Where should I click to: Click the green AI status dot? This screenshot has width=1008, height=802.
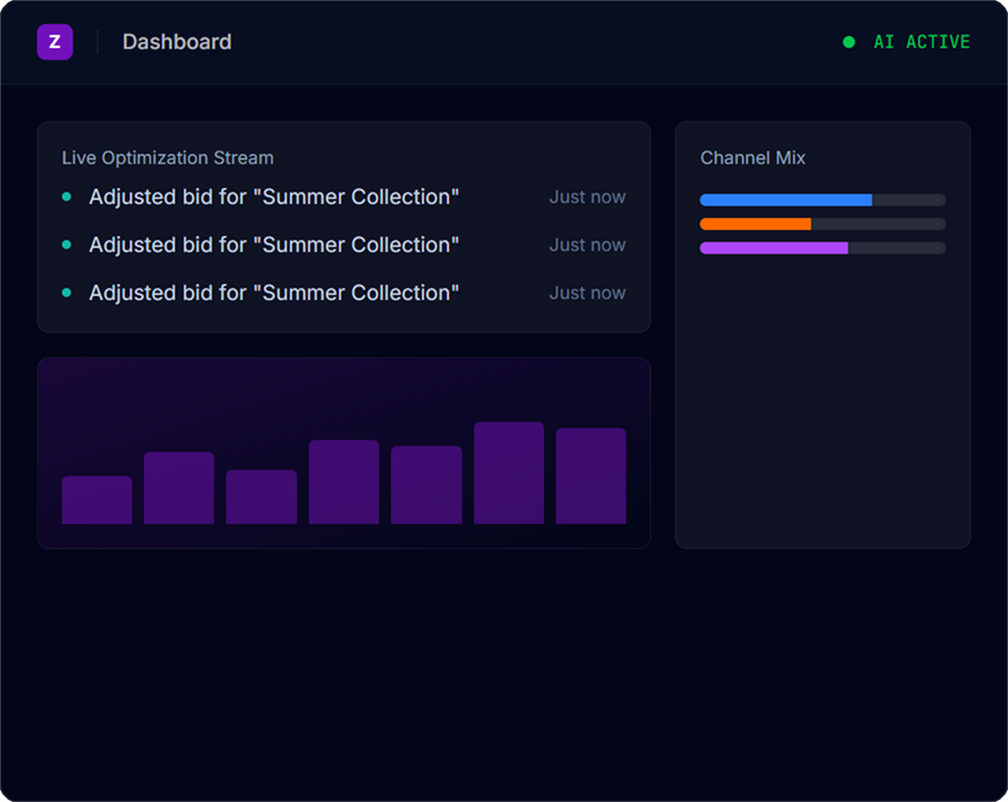(x=849, y=42)
